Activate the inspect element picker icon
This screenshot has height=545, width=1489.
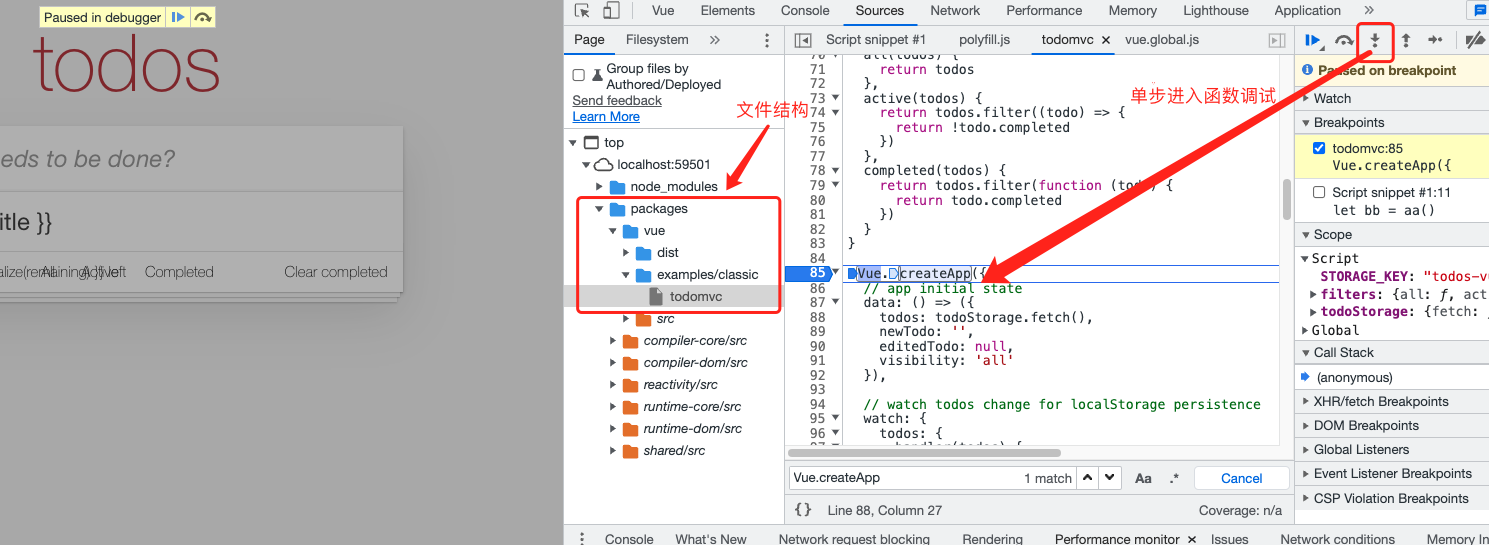582,11
